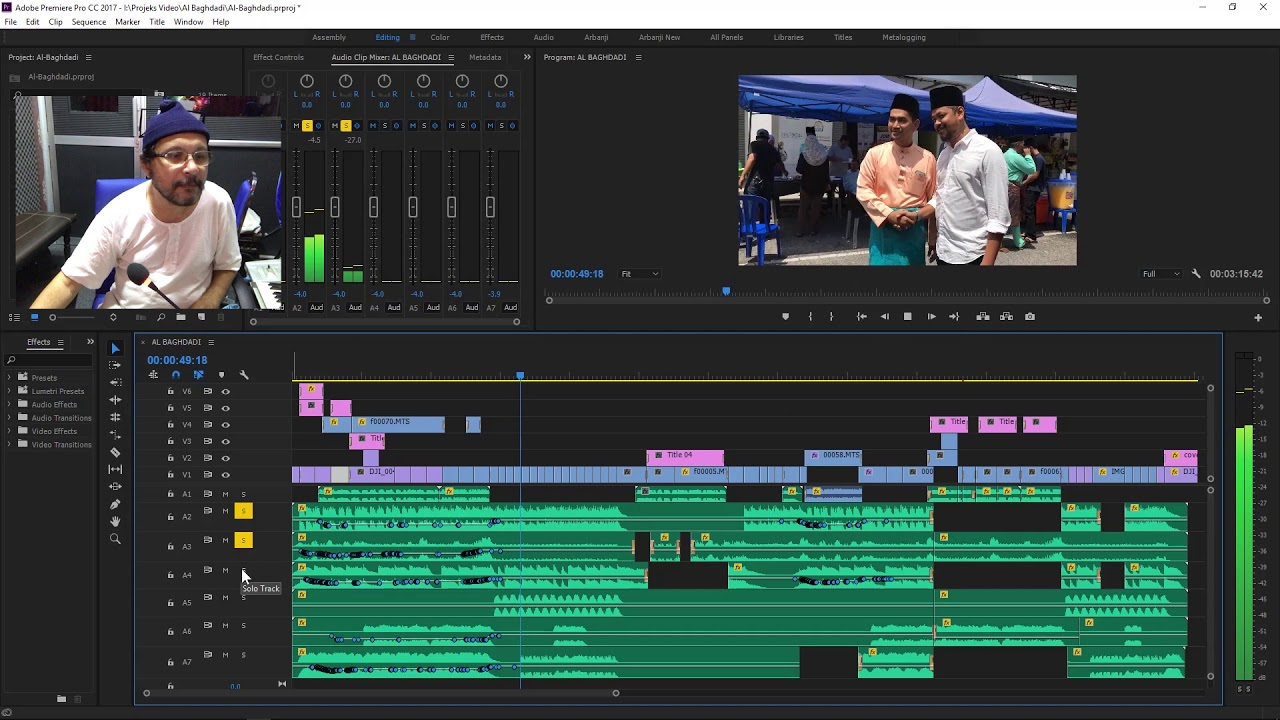Image resolution: width=1280 pixels, height=720 pixels.
Task: Click Add Marker in Program monitor
Action: [785, 317]
